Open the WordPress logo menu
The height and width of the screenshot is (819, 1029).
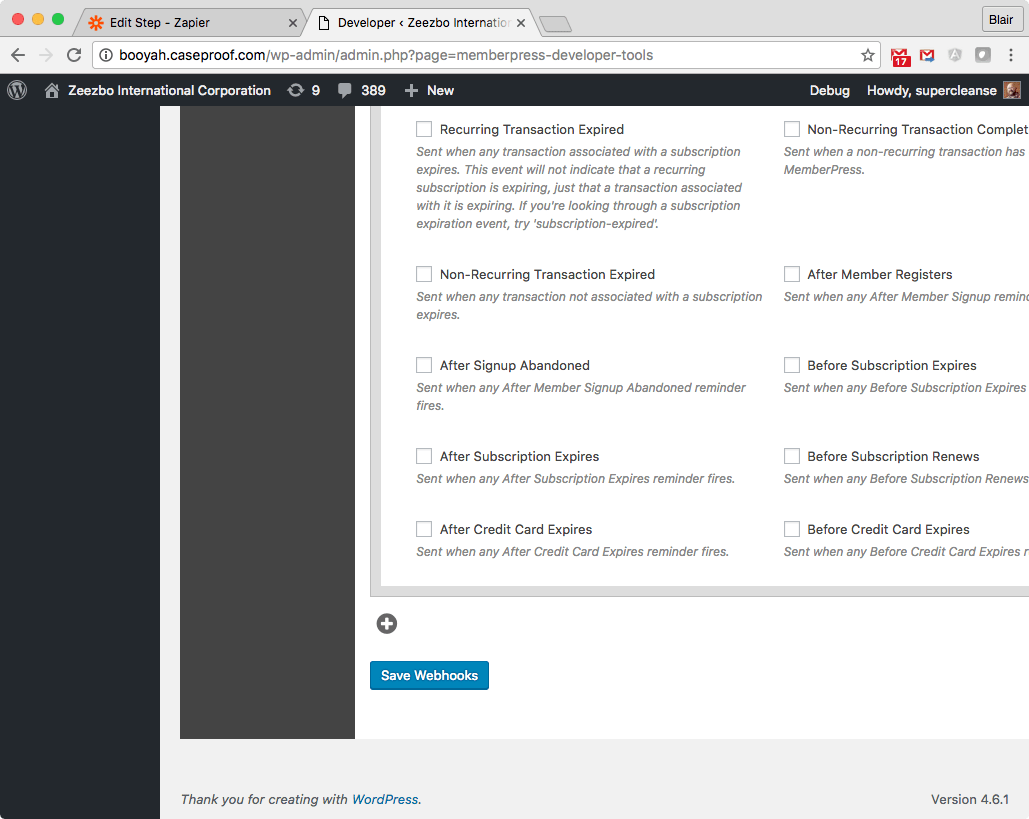tap(17, 90)
